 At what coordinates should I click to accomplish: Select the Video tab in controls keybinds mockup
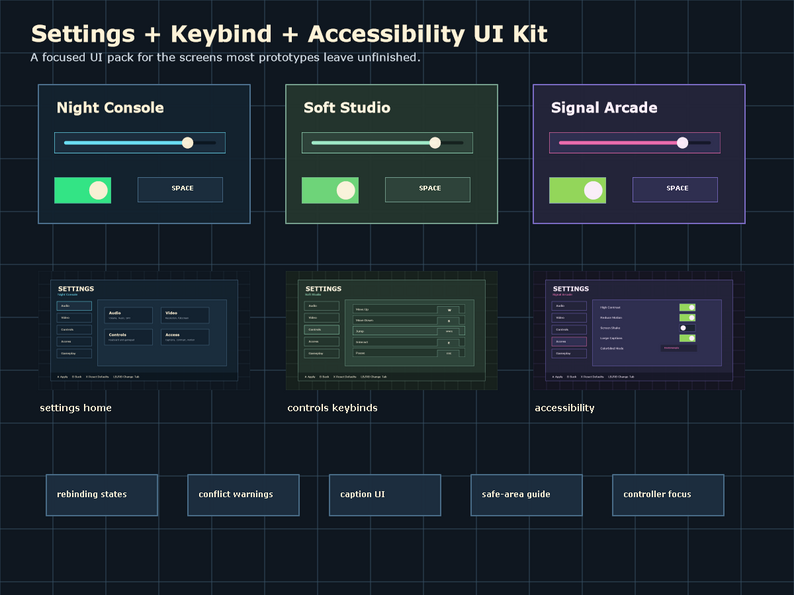(x=322, y=318)
